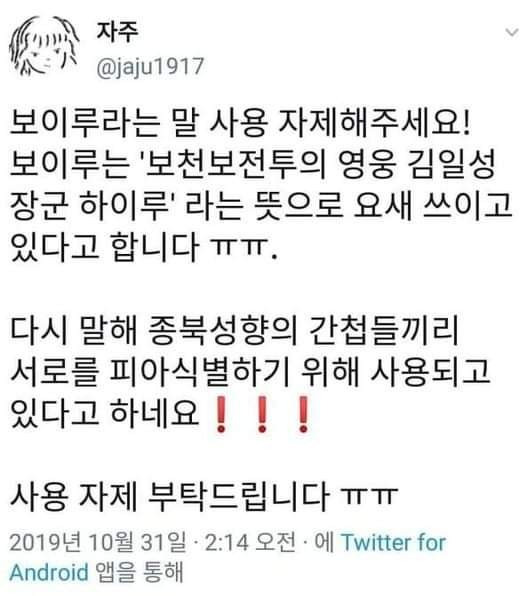Click the 자주 display name
The height and width of the screenshot is (596, 526).
(x=117, y=32)
